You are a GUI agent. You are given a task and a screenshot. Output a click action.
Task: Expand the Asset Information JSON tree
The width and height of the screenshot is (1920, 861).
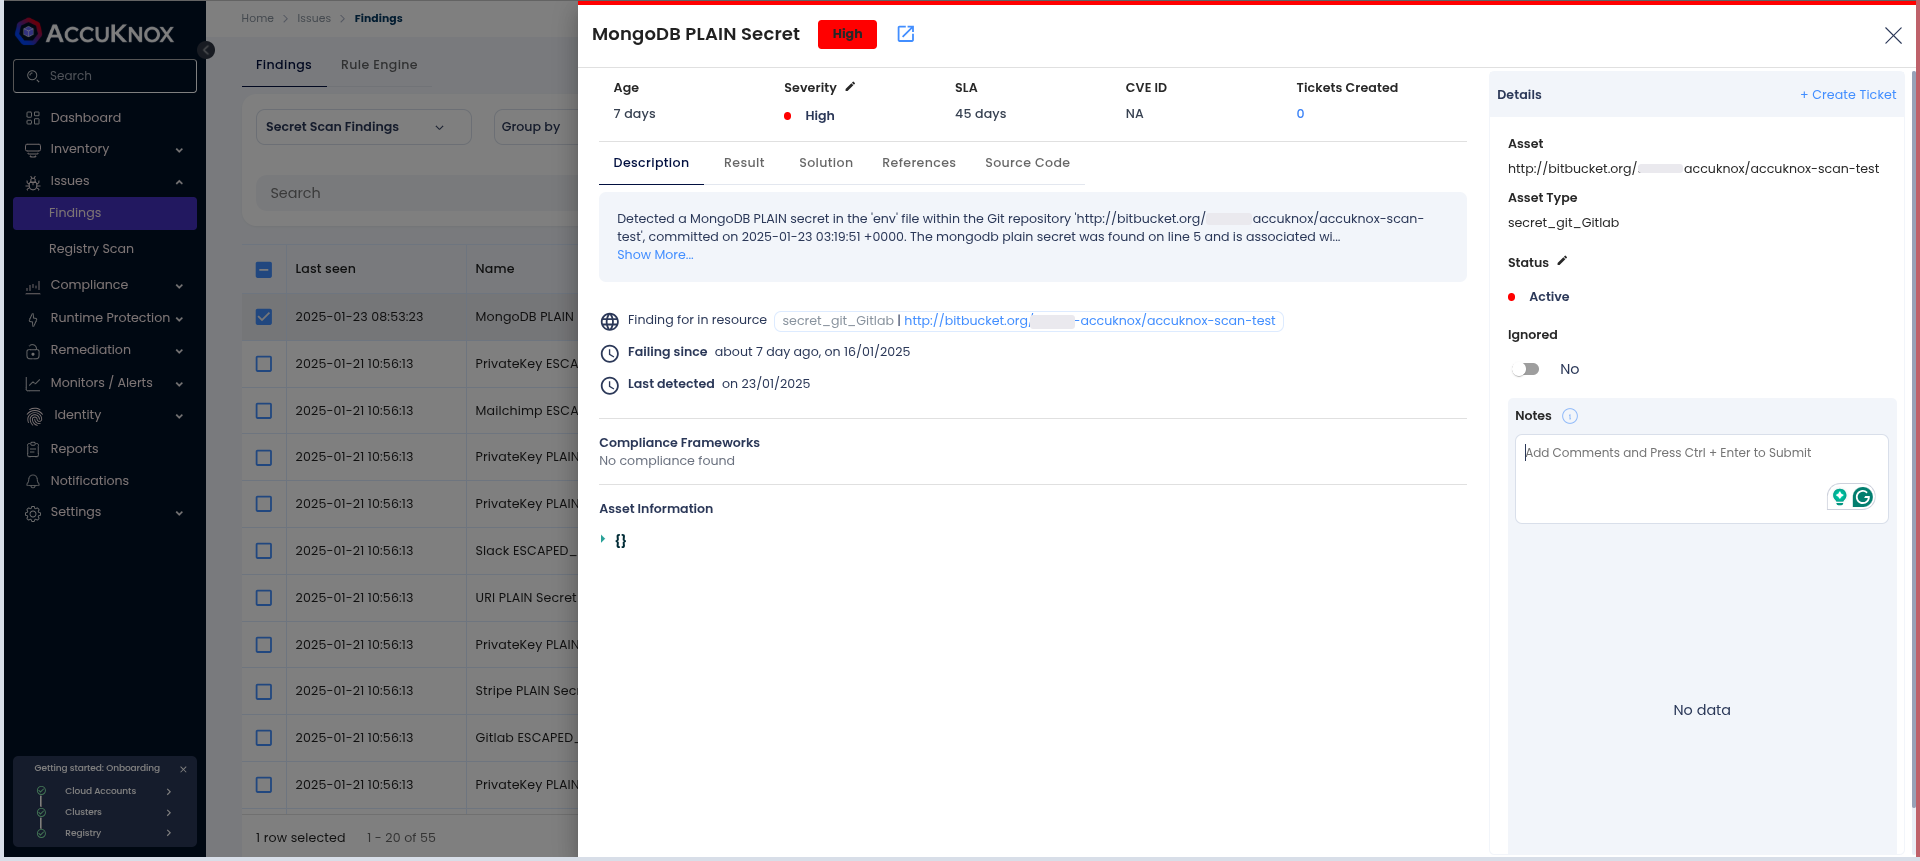[603, 539]
